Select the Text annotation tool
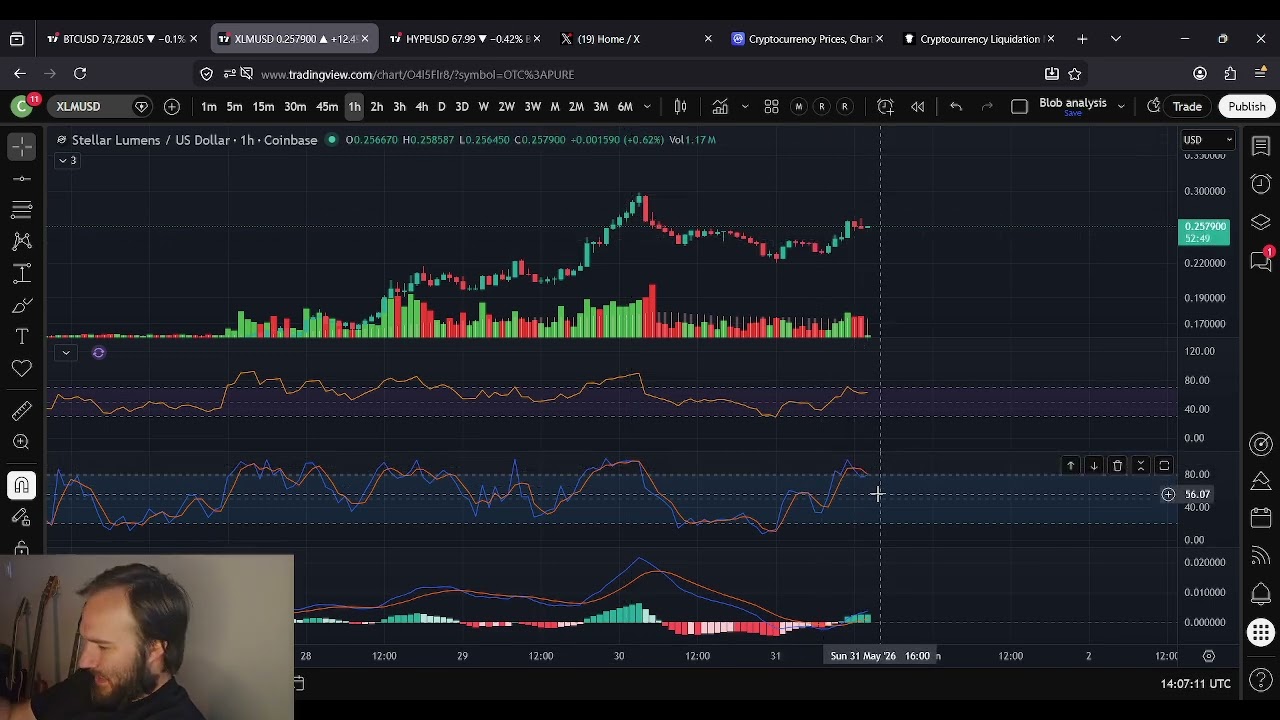Viewport: 1280px width, 720px height. point(21,337)
